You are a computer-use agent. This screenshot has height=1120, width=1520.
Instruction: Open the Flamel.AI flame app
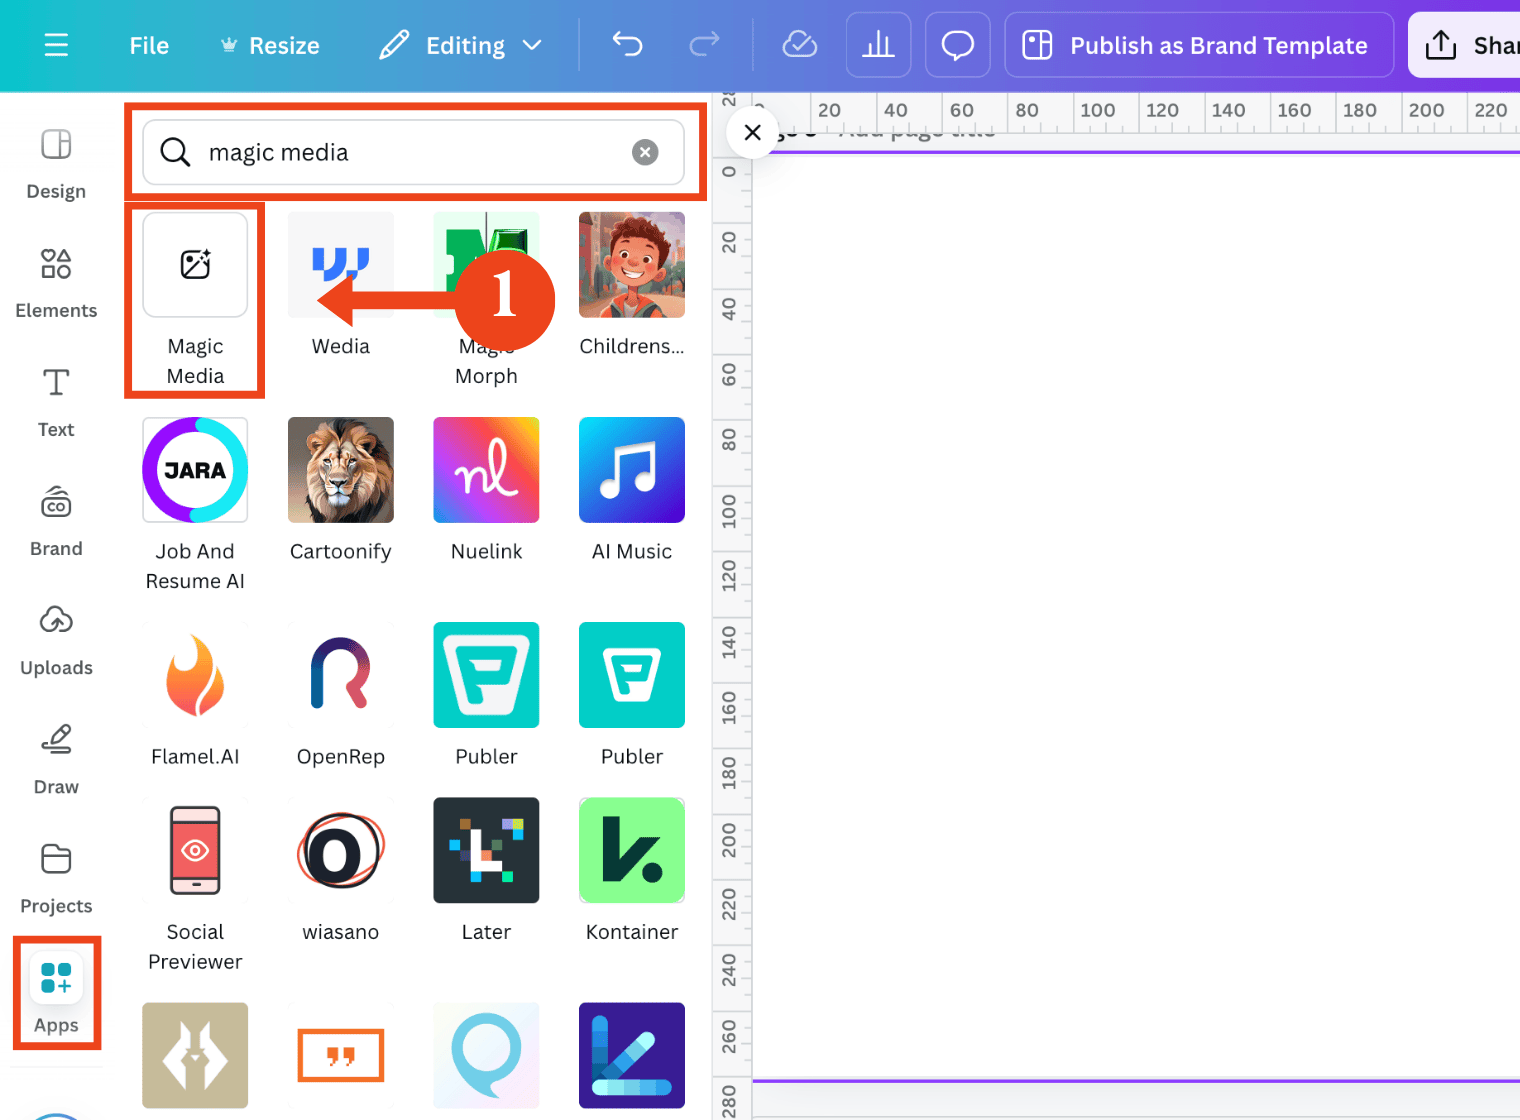195,675
